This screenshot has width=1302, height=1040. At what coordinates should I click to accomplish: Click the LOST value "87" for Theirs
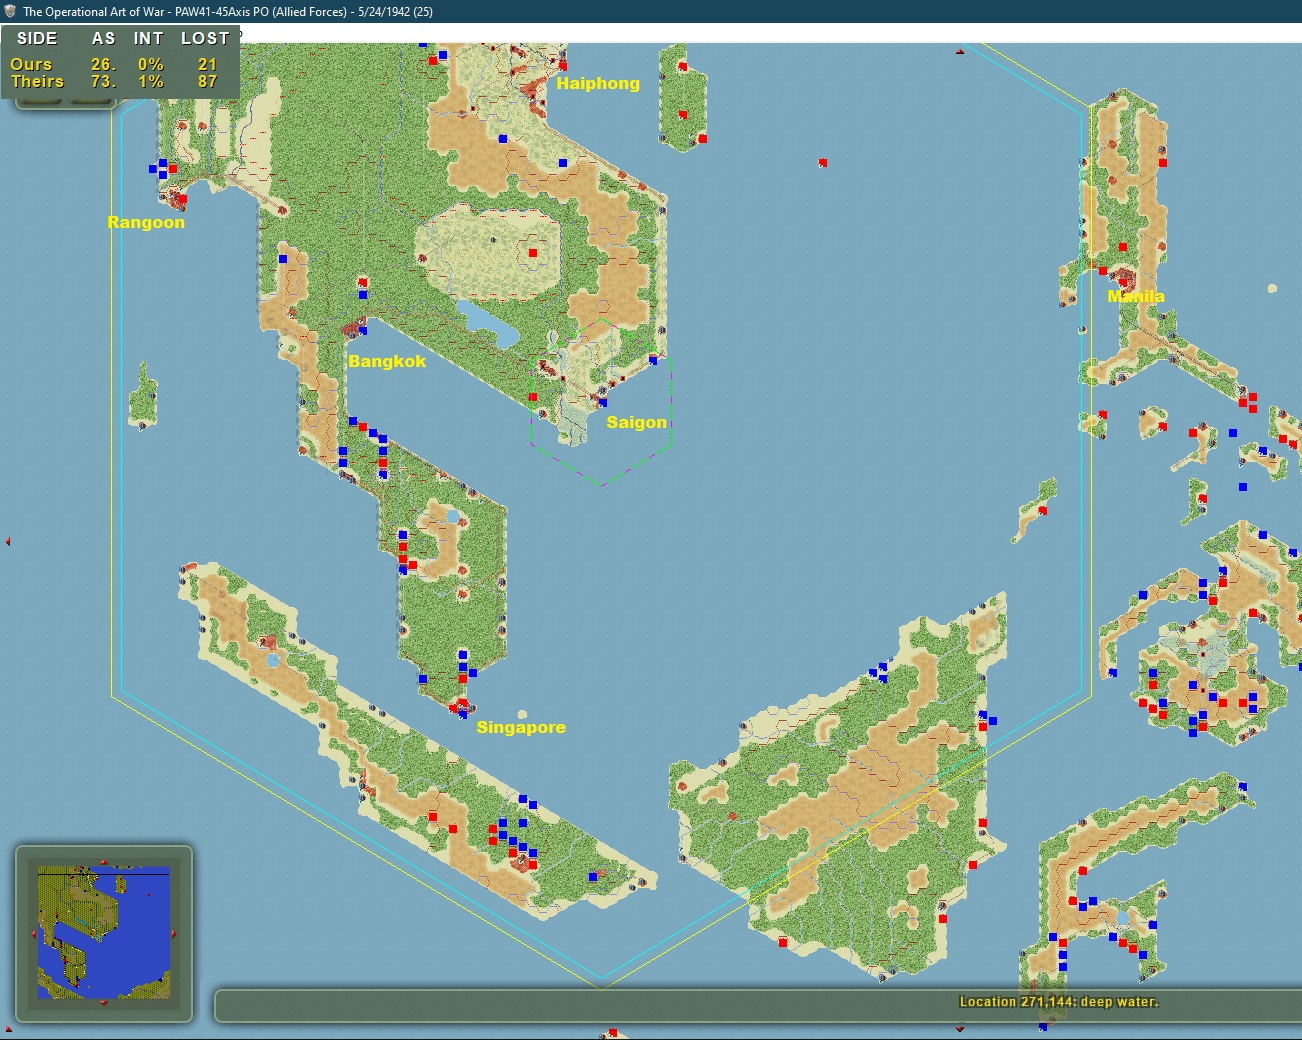click(208, 82)
